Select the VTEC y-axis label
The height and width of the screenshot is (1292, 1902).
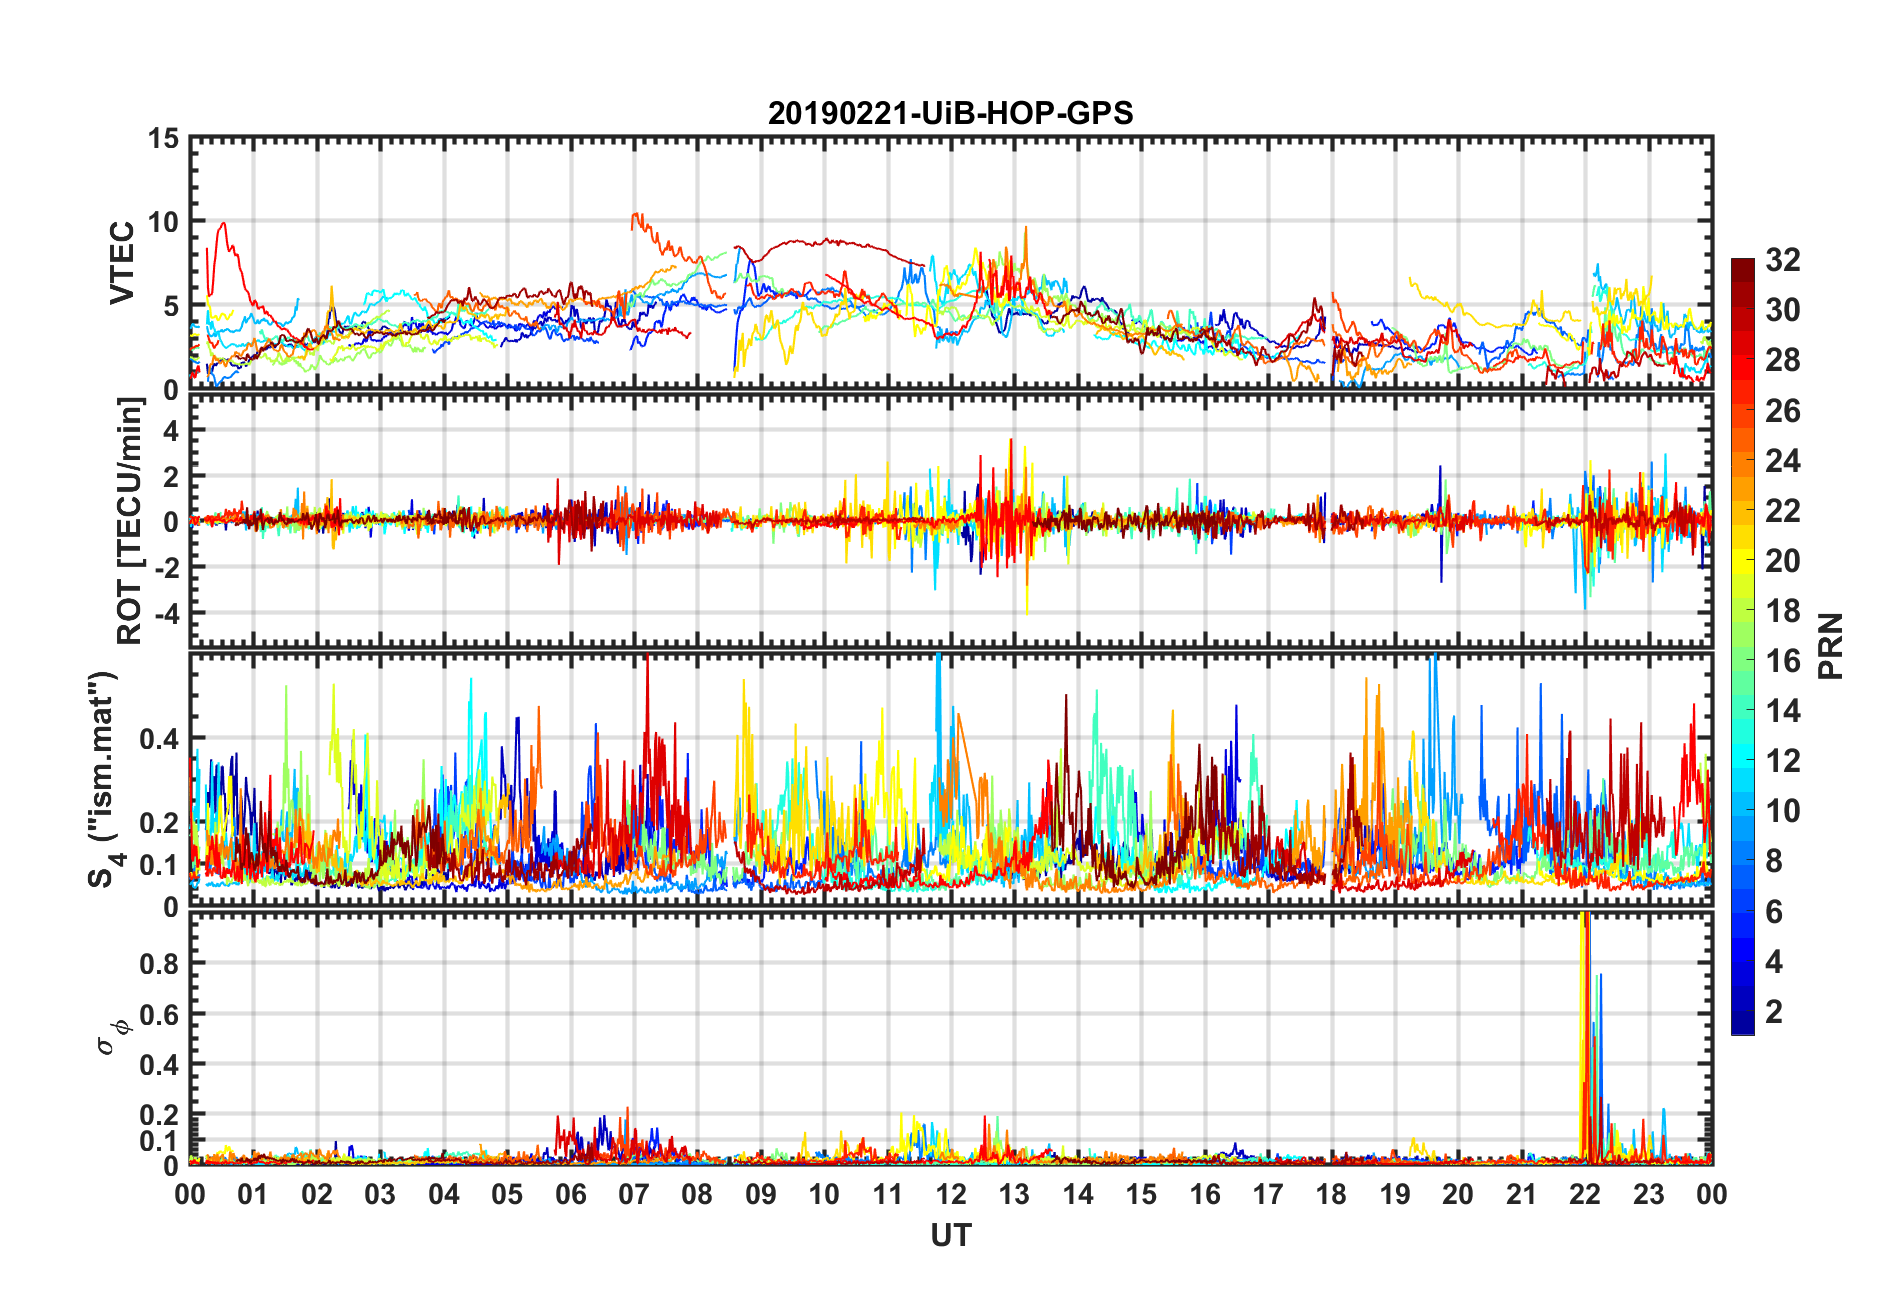coord(121,263)
